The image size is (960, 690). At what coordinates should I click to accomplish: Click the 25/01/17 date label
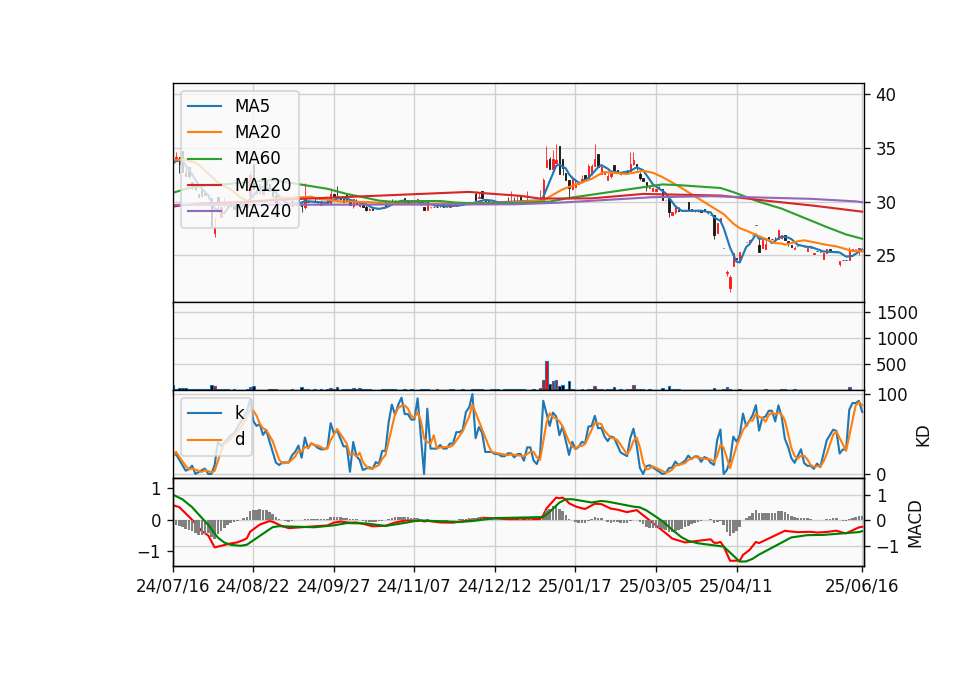575,586
